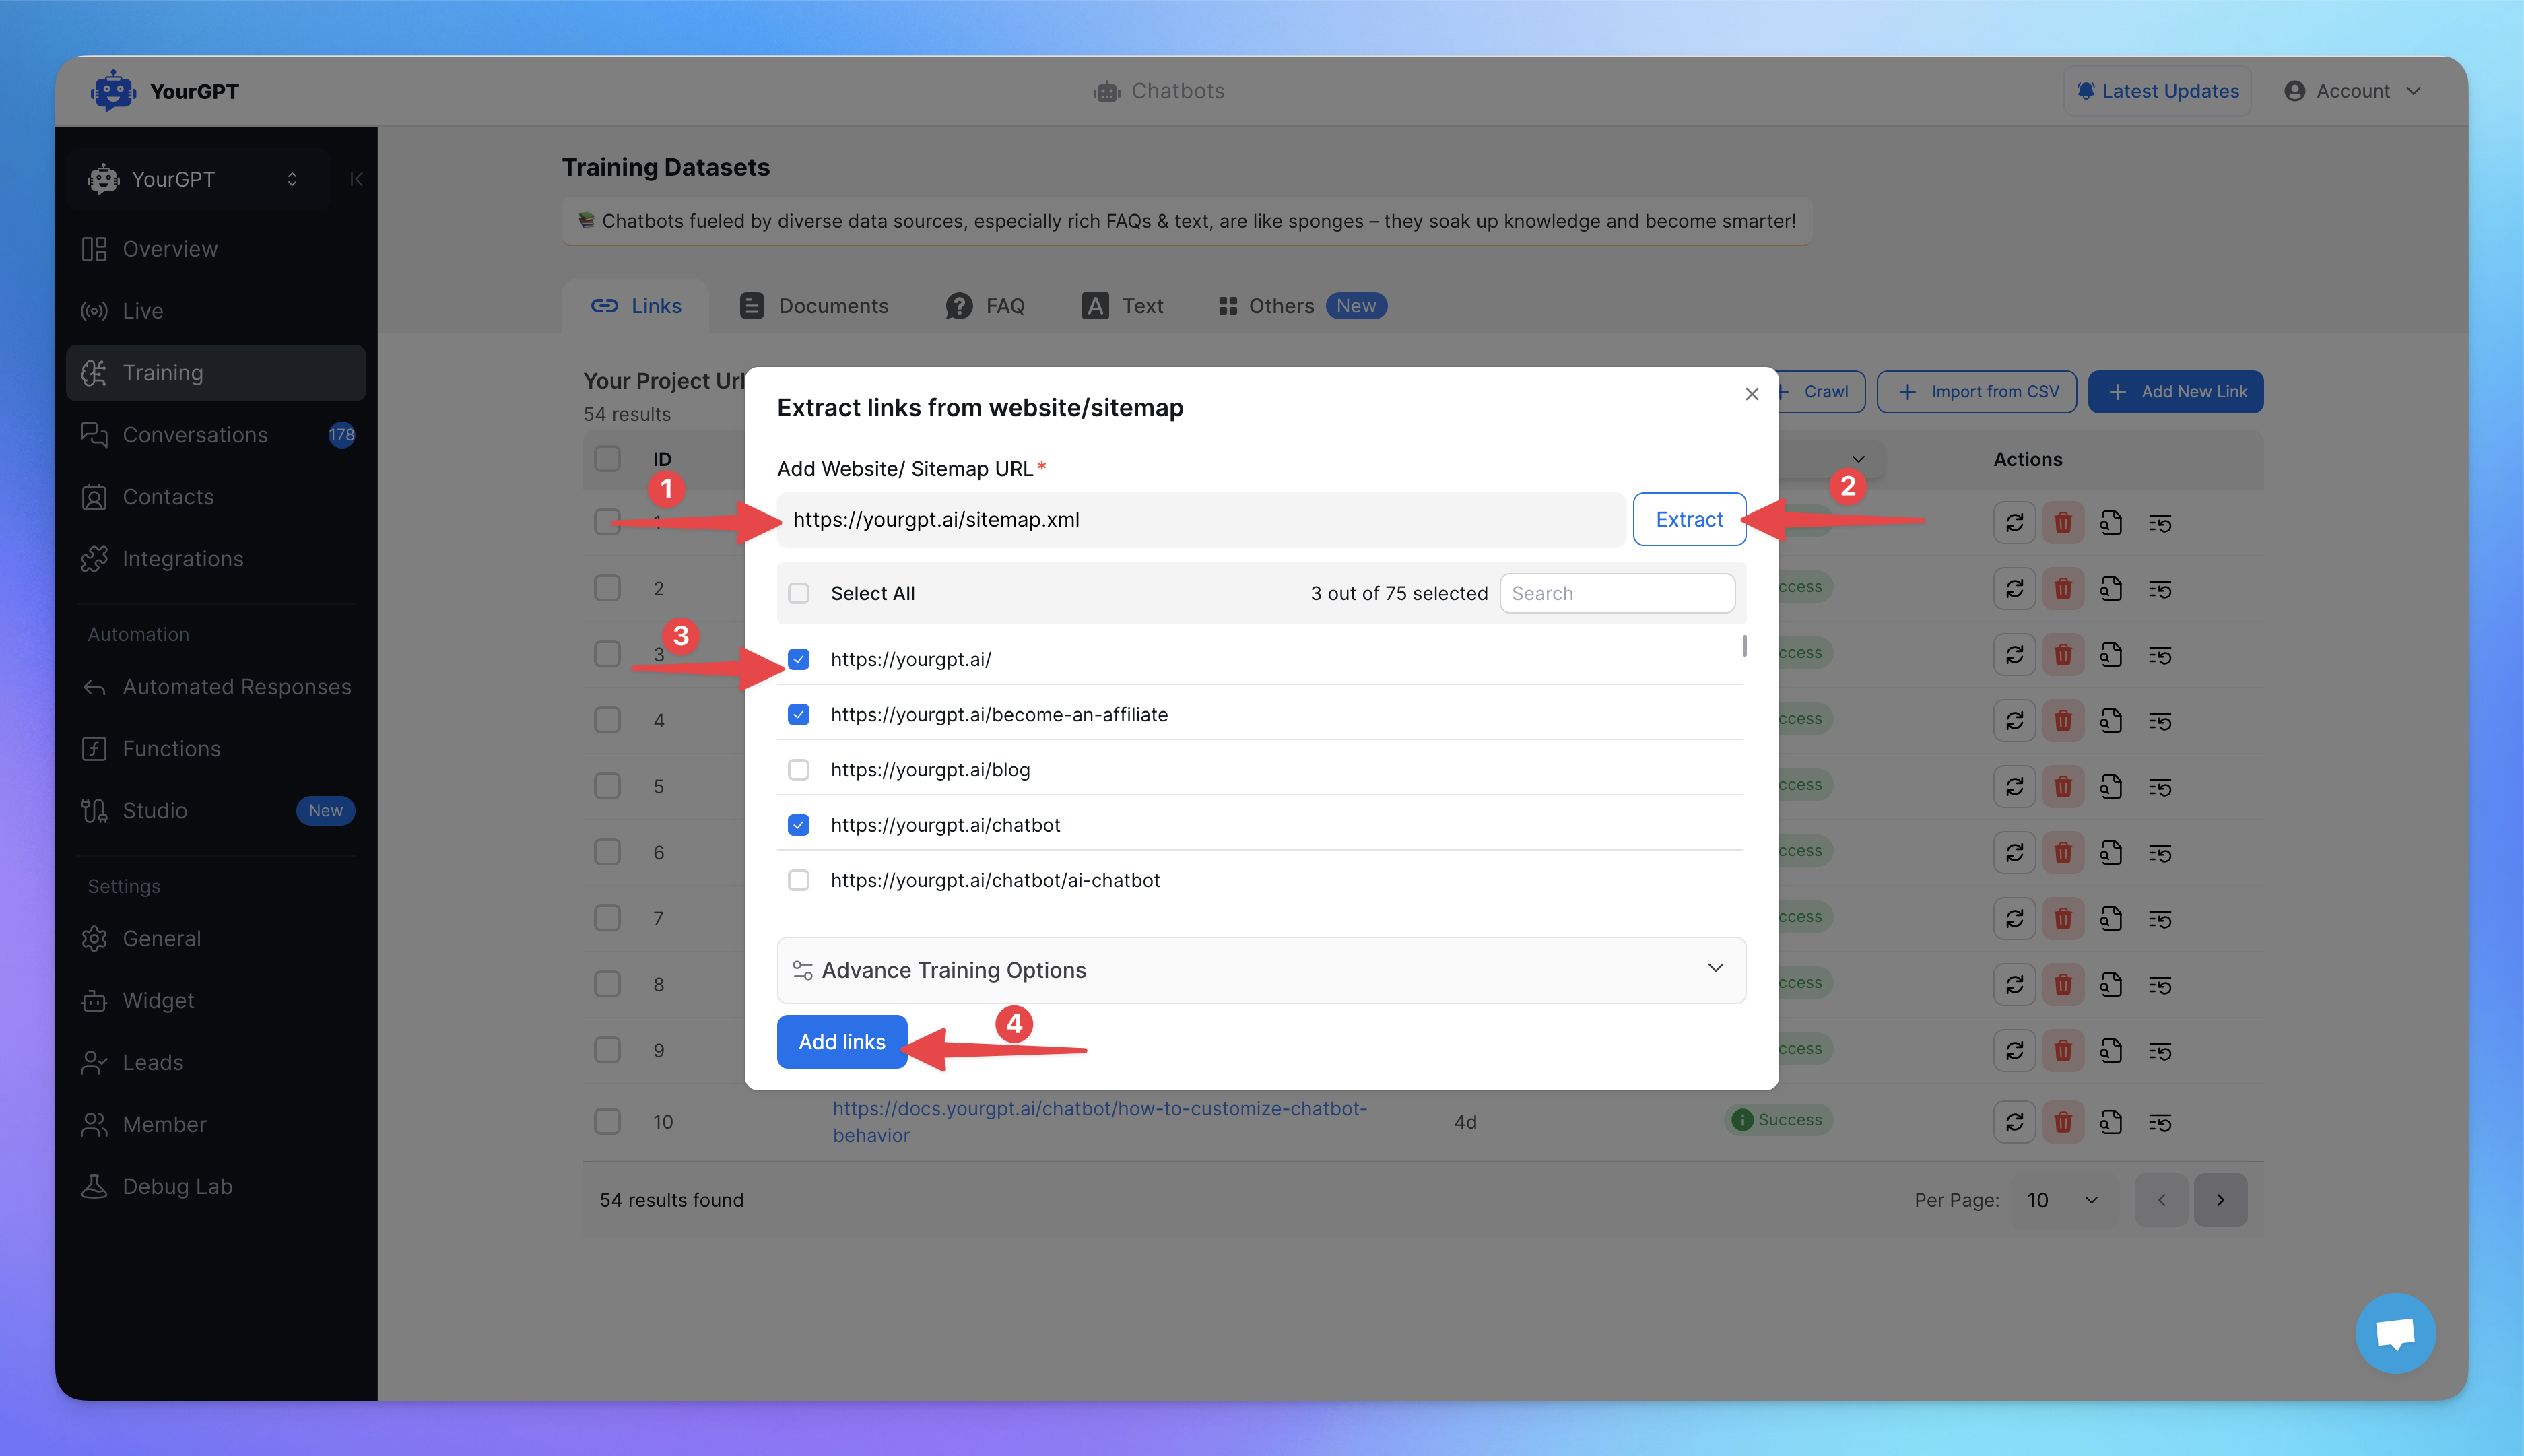Screen dimensions: 2524x1456
Task: Click the link Search box in the dialog
Action: click(1617, 593)
